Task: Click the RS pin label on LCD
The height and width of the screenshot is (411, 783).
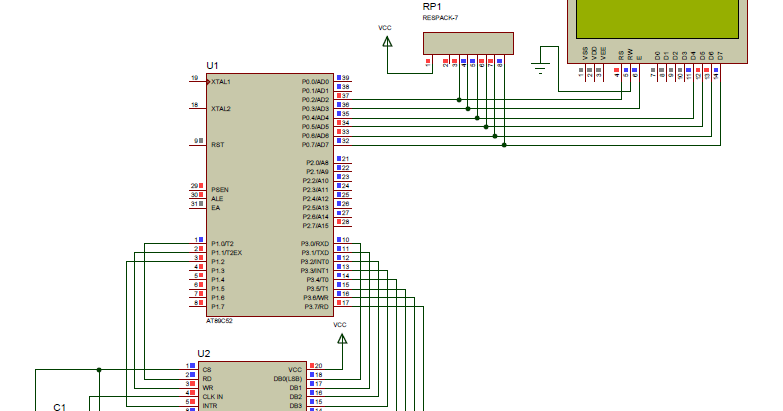Action: click(621, 55)
